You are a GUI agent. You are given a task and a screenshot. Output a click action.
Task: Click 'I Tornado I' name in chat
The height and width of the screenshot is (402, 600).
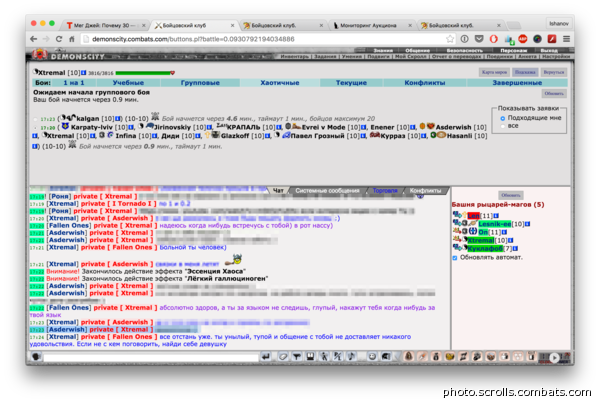[131, 203]
